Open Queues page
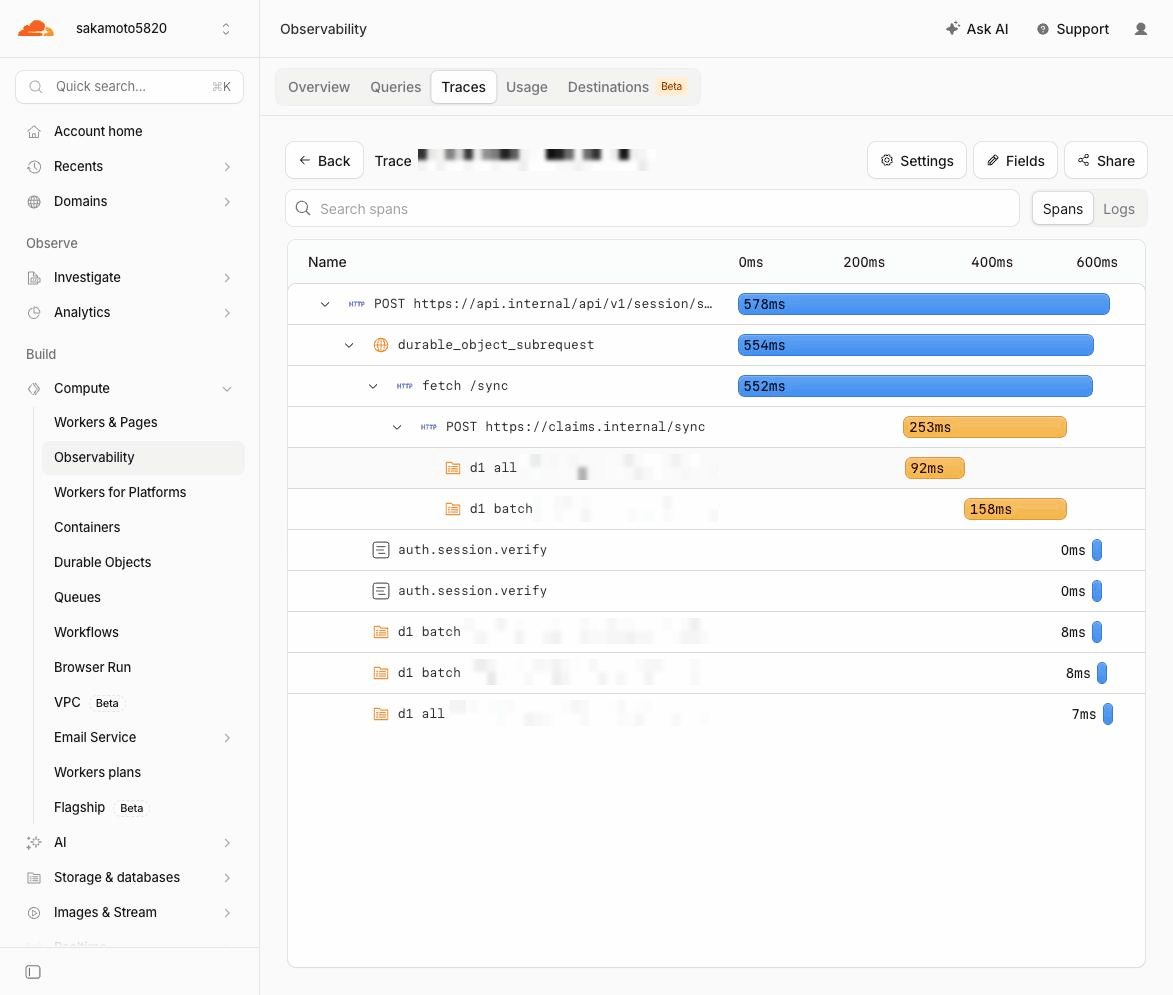 coord(77,598)
